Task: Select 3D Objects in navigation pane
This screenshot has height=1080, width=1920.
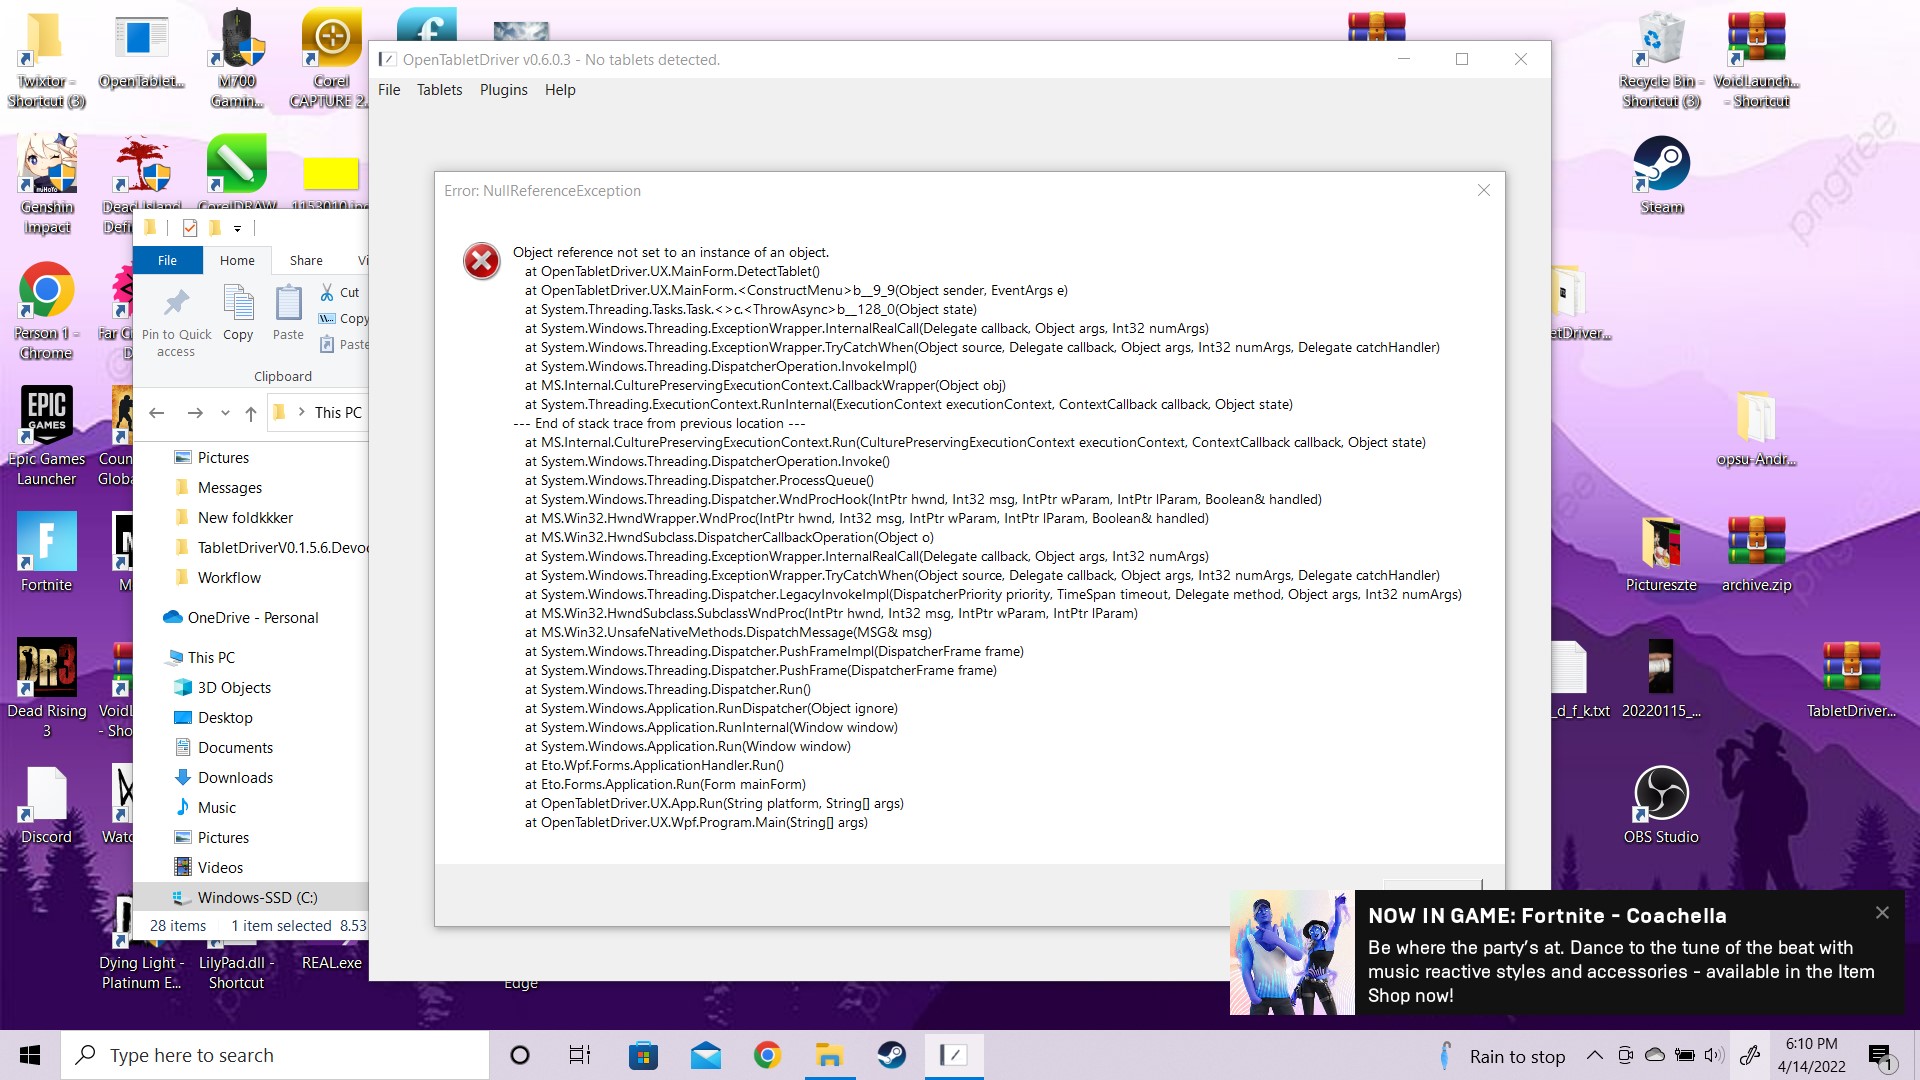Action: [234, 688]
